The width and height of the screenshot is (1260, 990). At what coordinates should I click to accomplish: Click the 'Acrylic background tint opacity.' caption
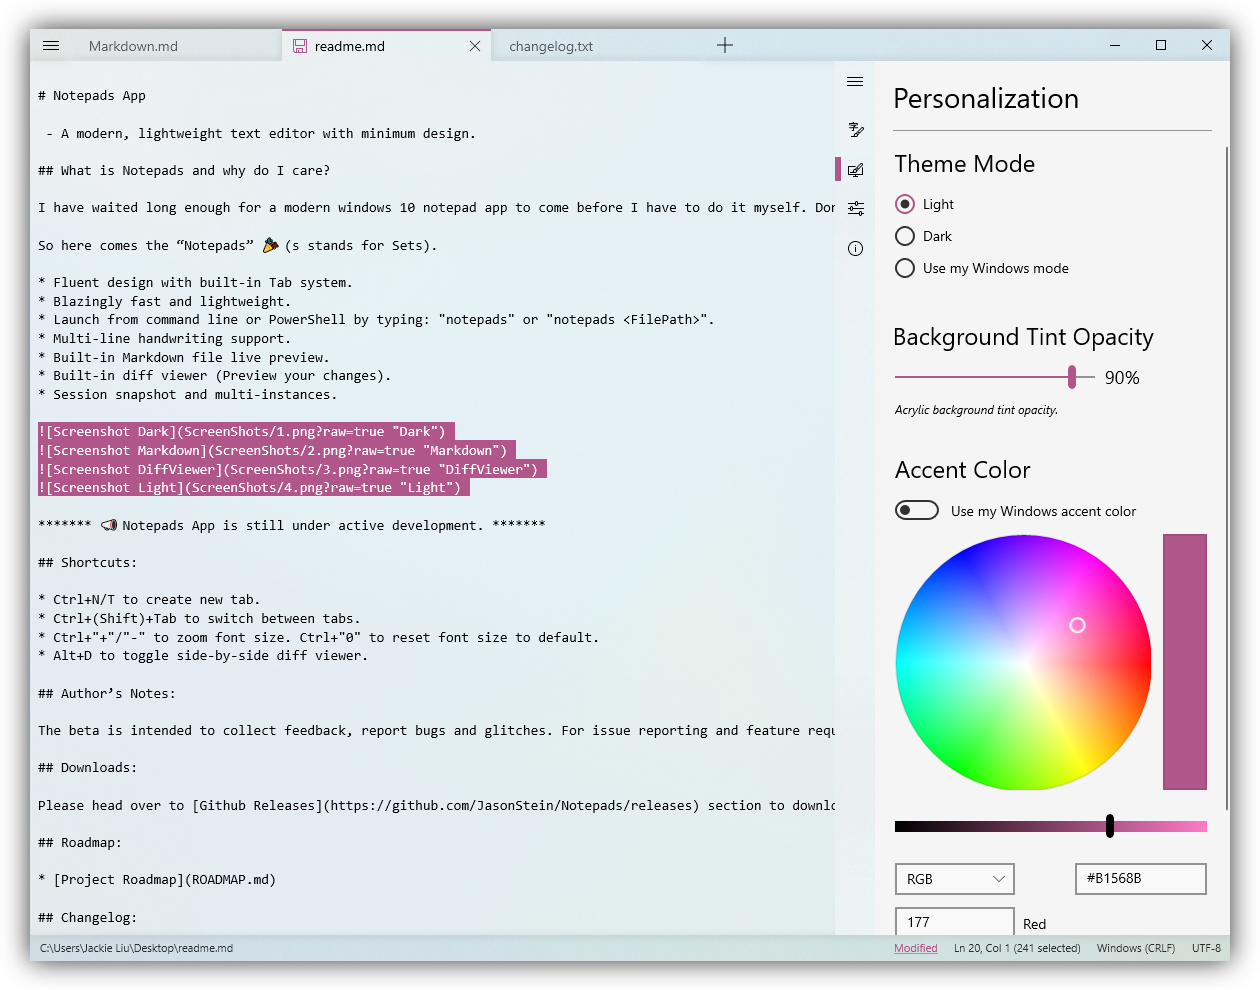point(976,410)
